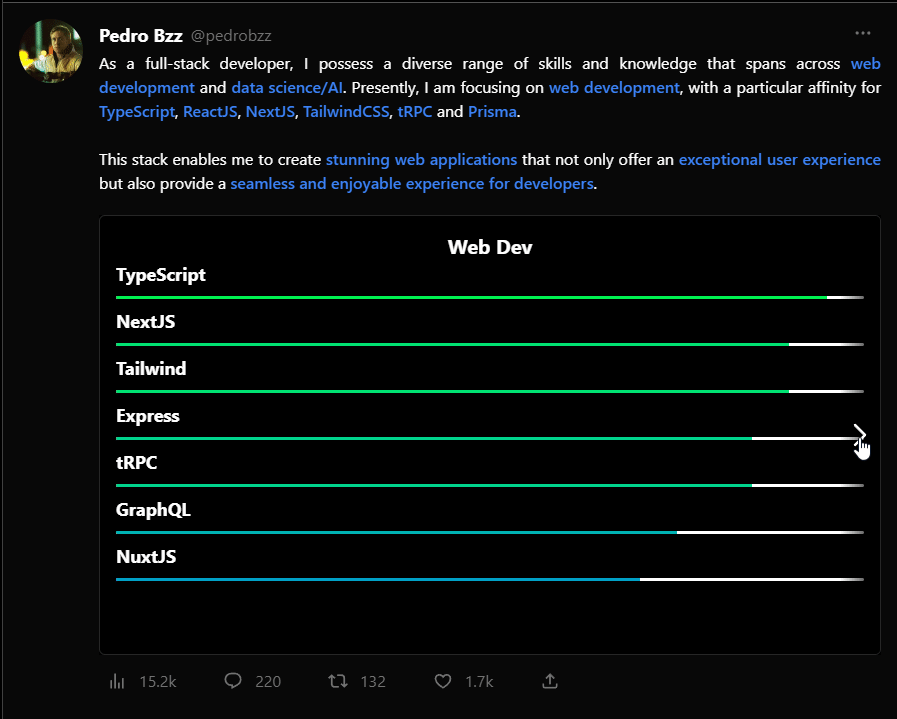Go to next slide with chevron arrow

pos(859,434)
